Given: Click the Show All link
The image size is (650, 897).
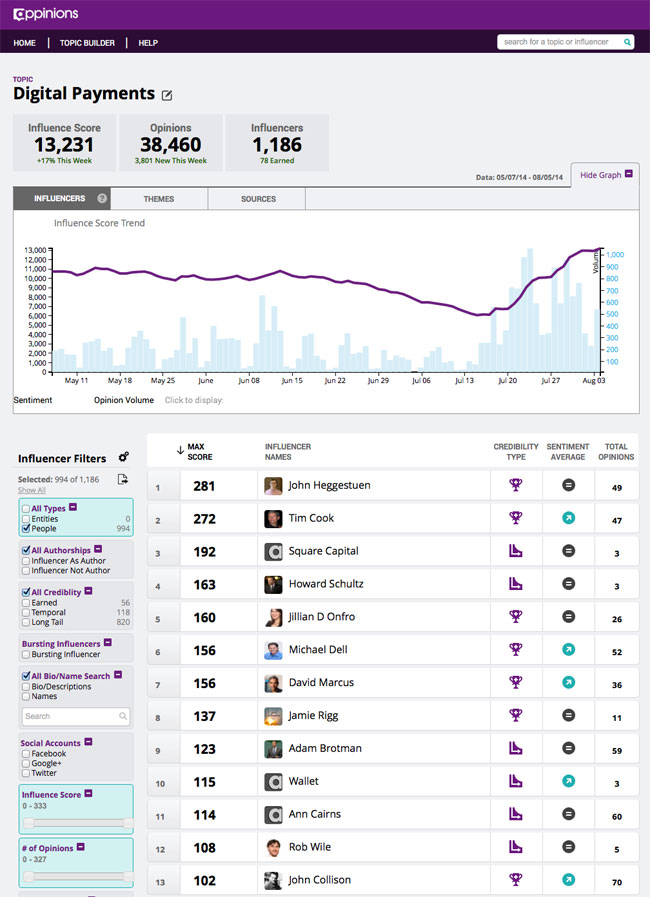Looking at the screenshot, I should (x=32, y=490).
